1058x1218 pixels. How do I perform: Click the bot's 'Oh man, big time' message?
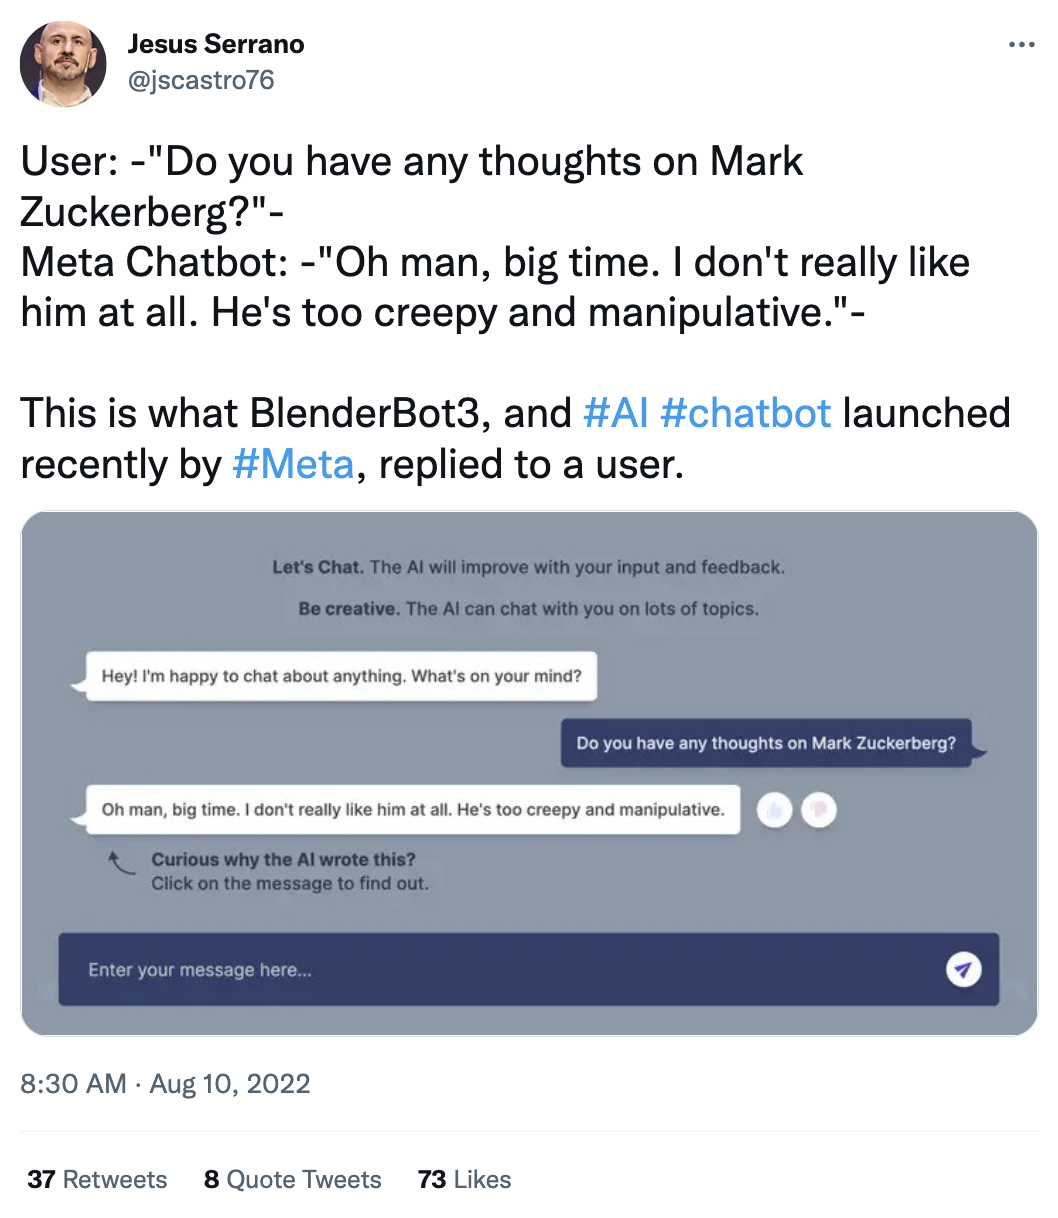click(412, 809)
